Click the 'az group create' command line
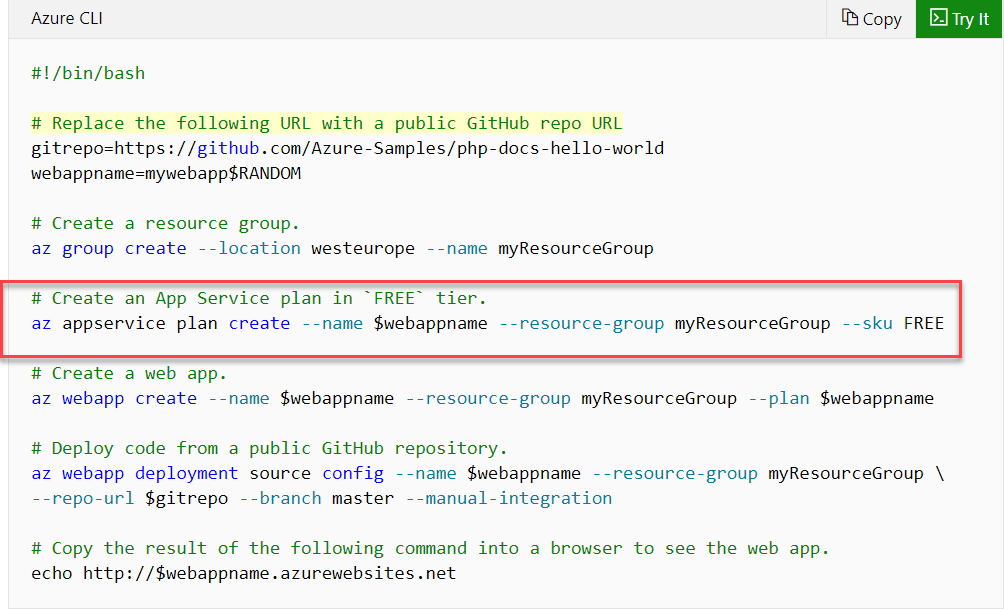Screen dimensions: 1004x610 [x=343, y=248]
